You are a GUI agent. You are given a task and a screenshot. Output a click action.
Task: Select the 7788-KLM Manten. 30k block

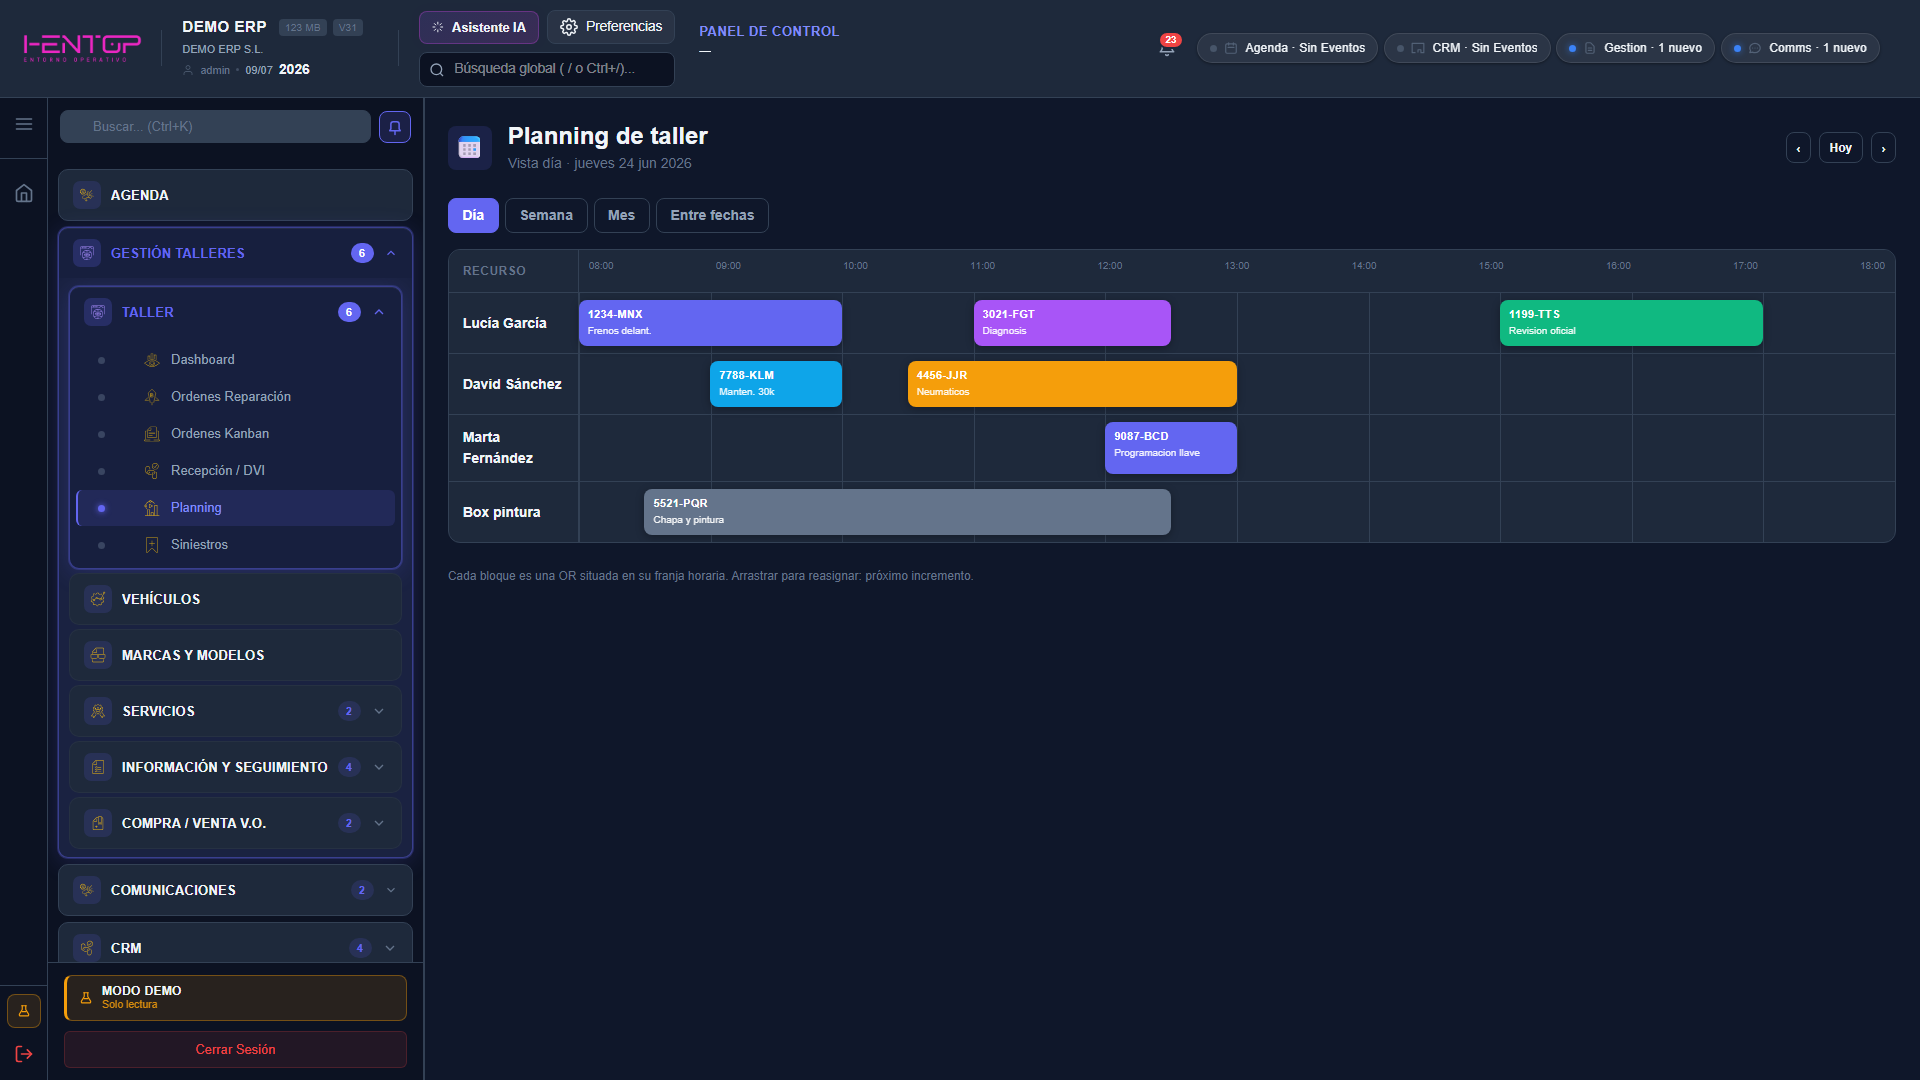click(x=776, y=384)
